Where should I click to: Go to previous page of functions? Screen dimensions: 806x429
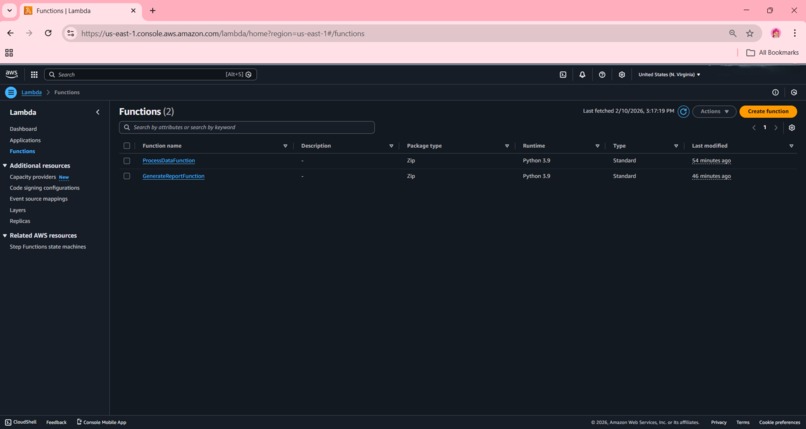tap(754, 127)
